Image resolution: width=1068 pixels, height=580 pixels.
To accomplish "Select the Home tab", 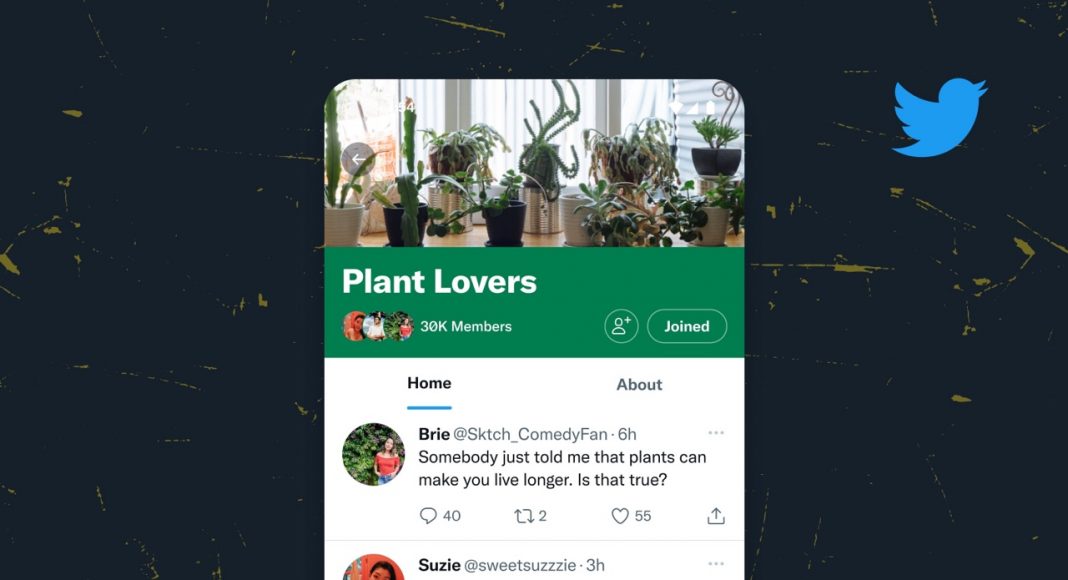I will tap(429, 383).
